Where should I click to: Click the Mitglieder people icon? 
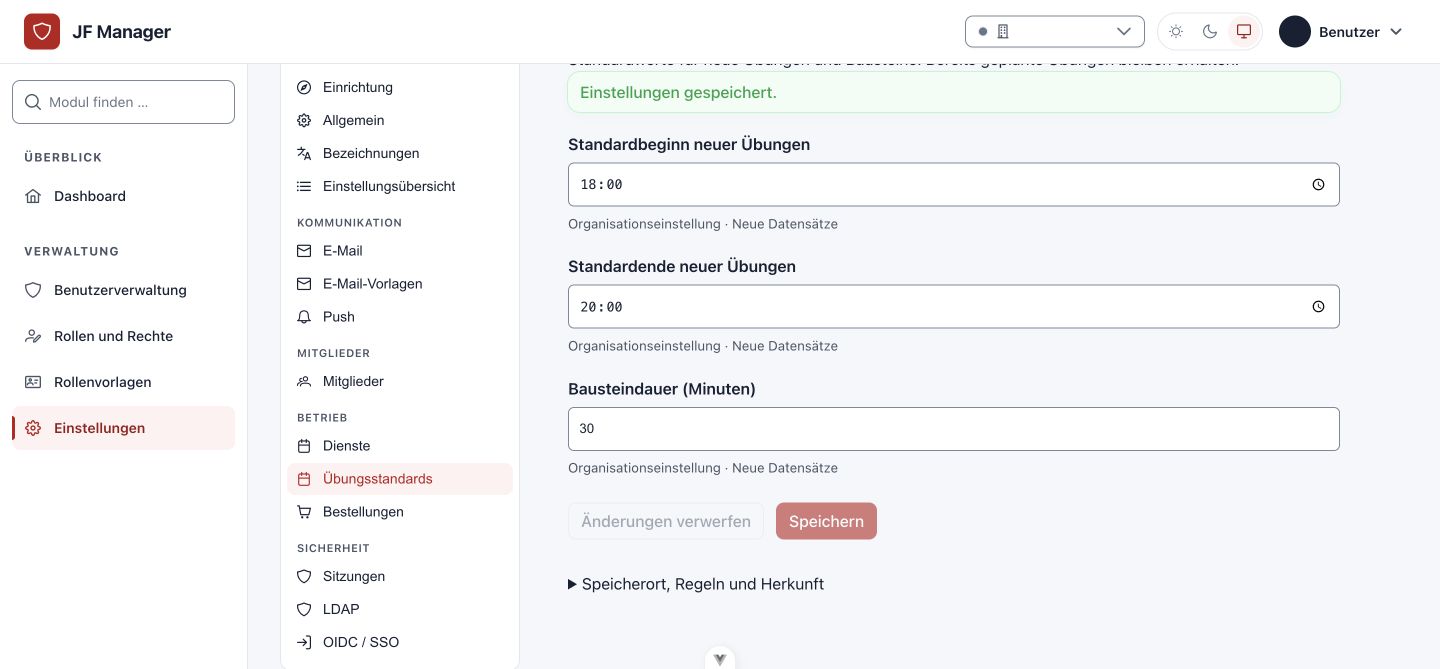304,381
